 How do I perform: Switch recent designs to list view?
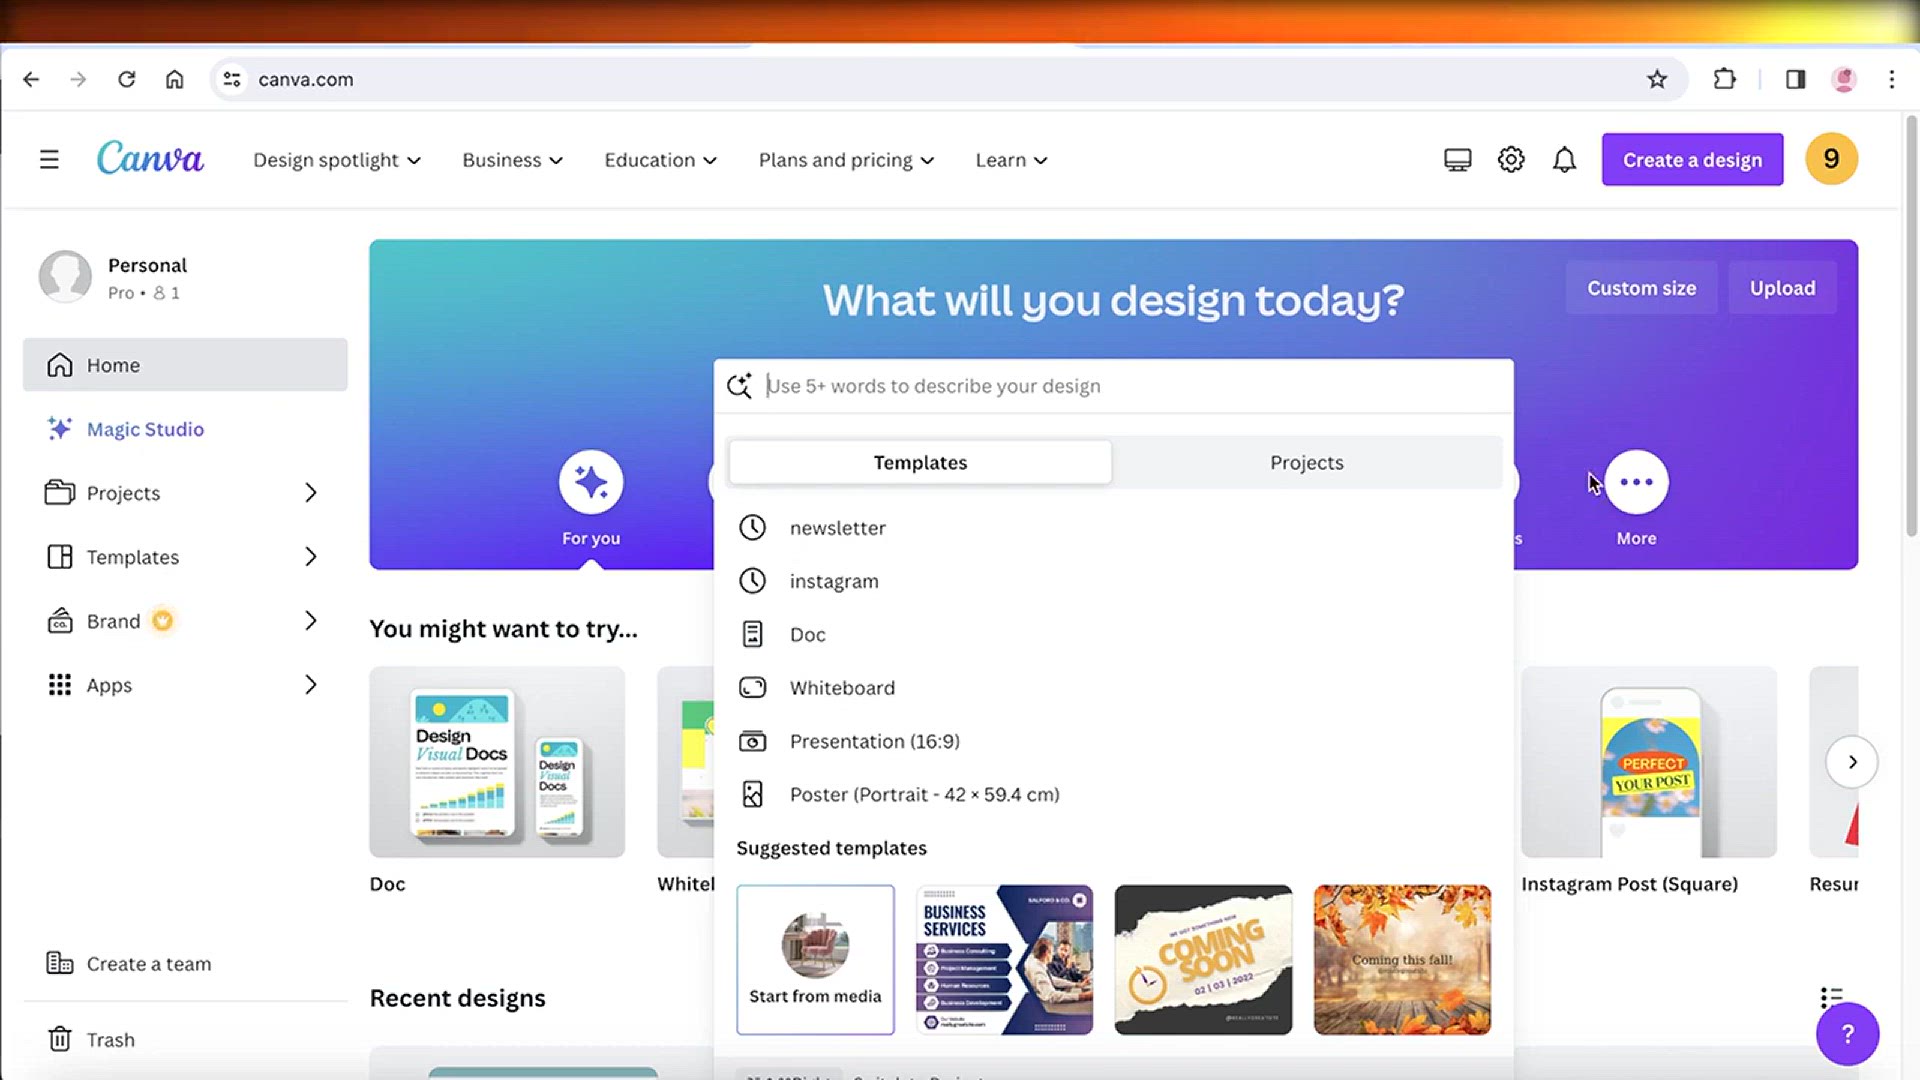(x=1831, y=997)
